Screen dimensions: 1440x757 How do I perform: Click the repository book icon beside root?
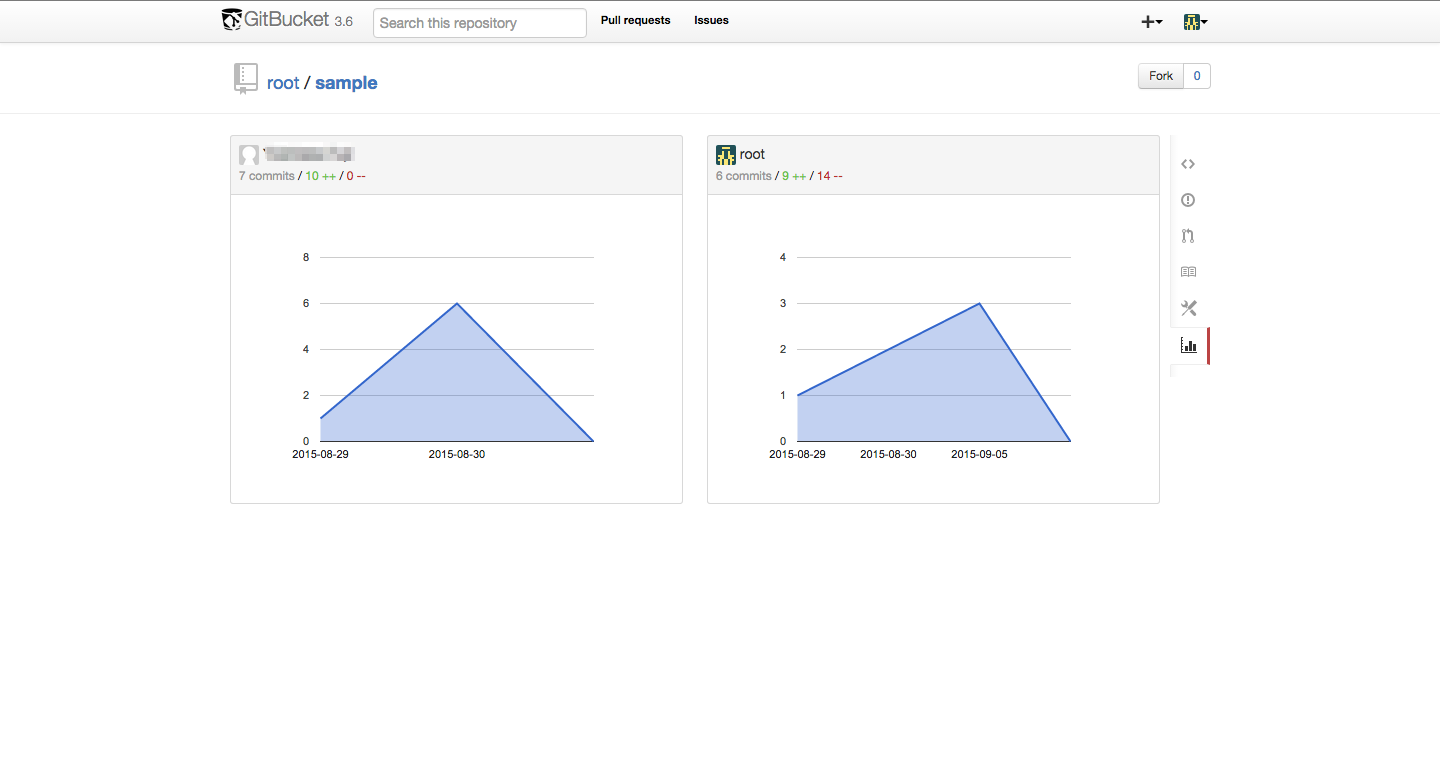(x=245, y=79)
